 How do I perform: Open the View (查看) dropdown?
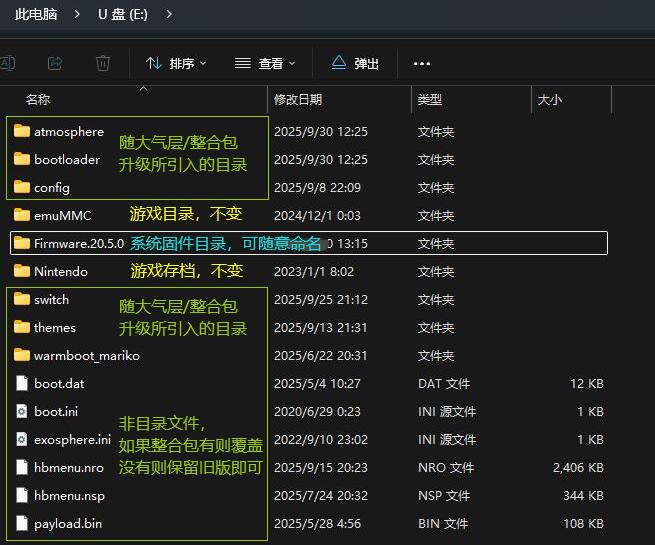click(x=265, y=63)
